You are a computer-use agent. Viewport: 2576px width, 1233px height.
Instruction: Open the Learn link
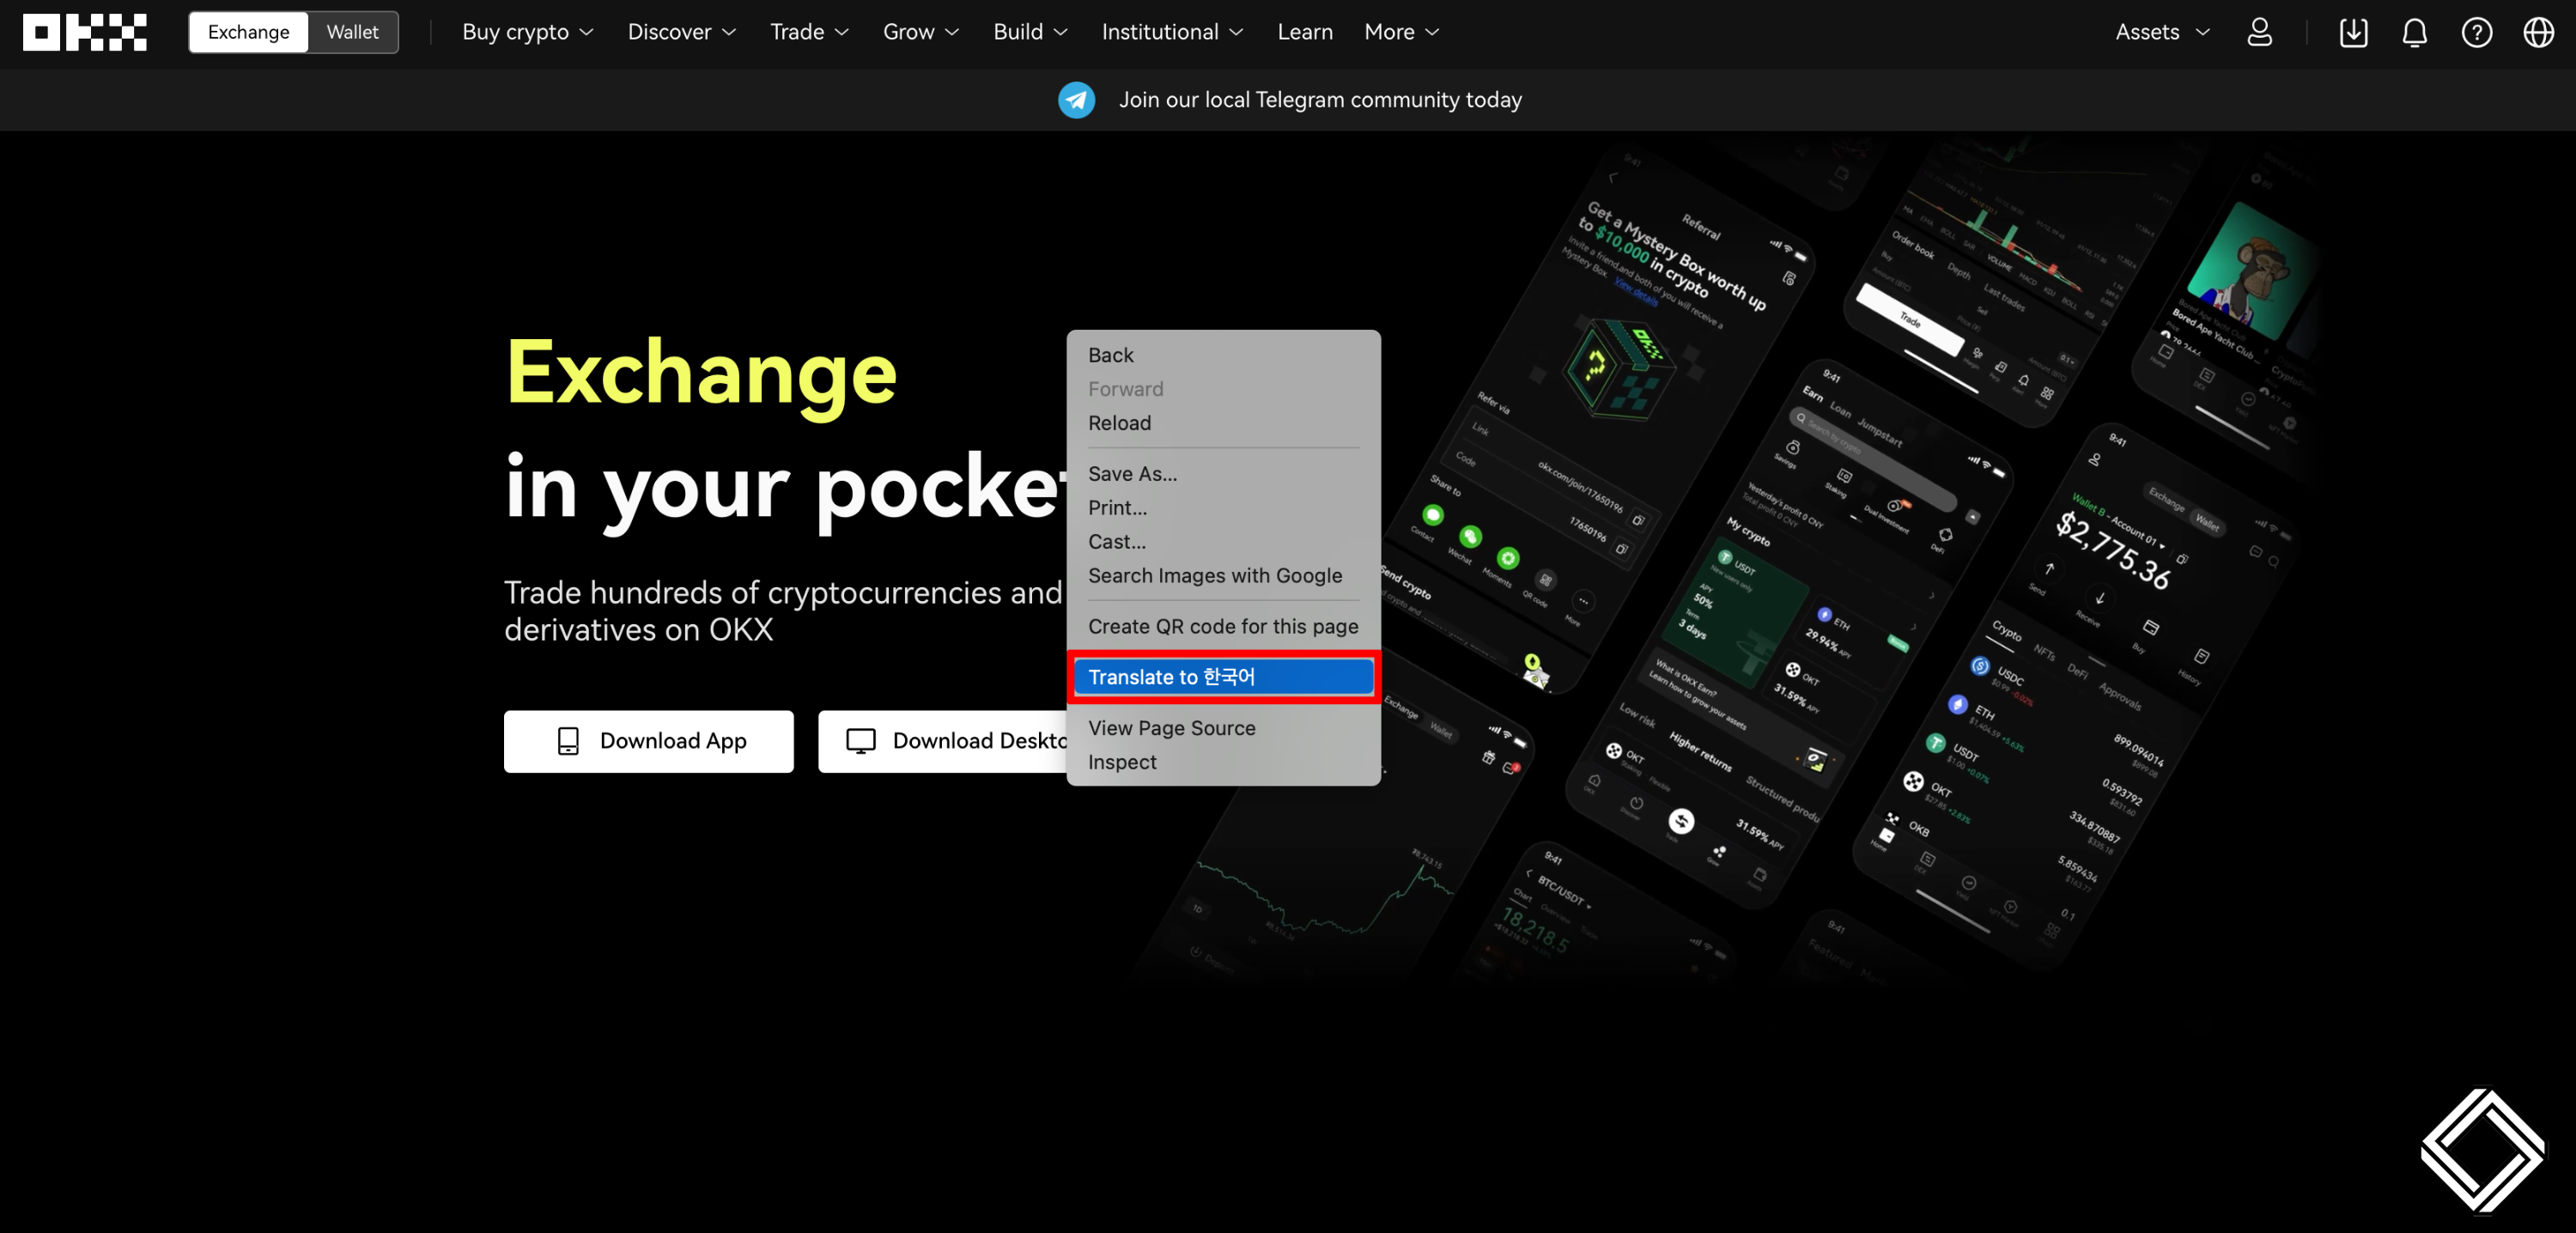[x=1304, y=32]
